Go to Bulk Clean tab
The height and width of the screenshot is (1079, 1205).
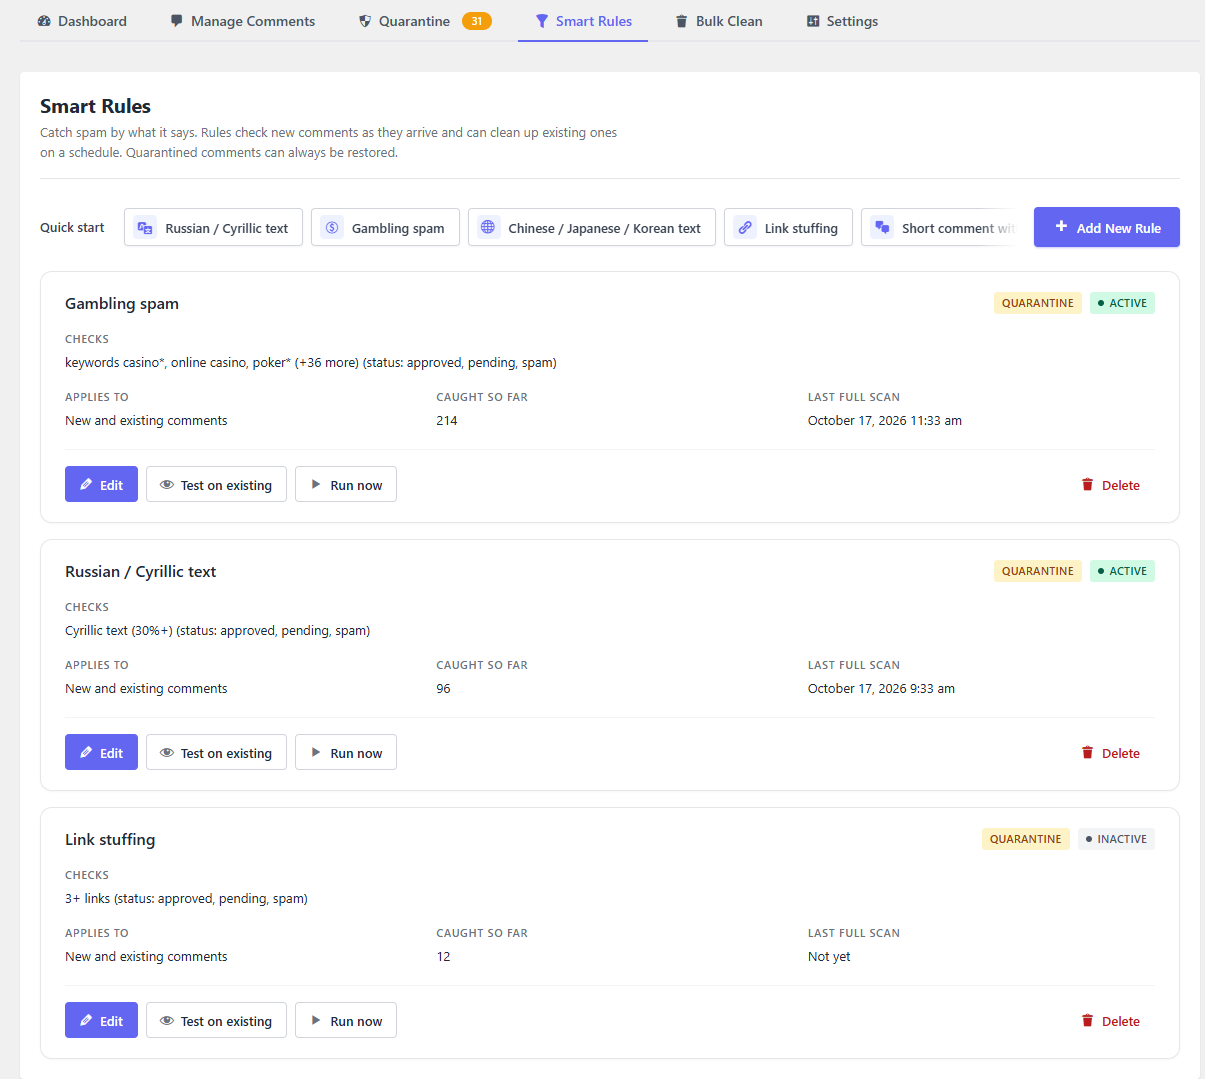719,21
